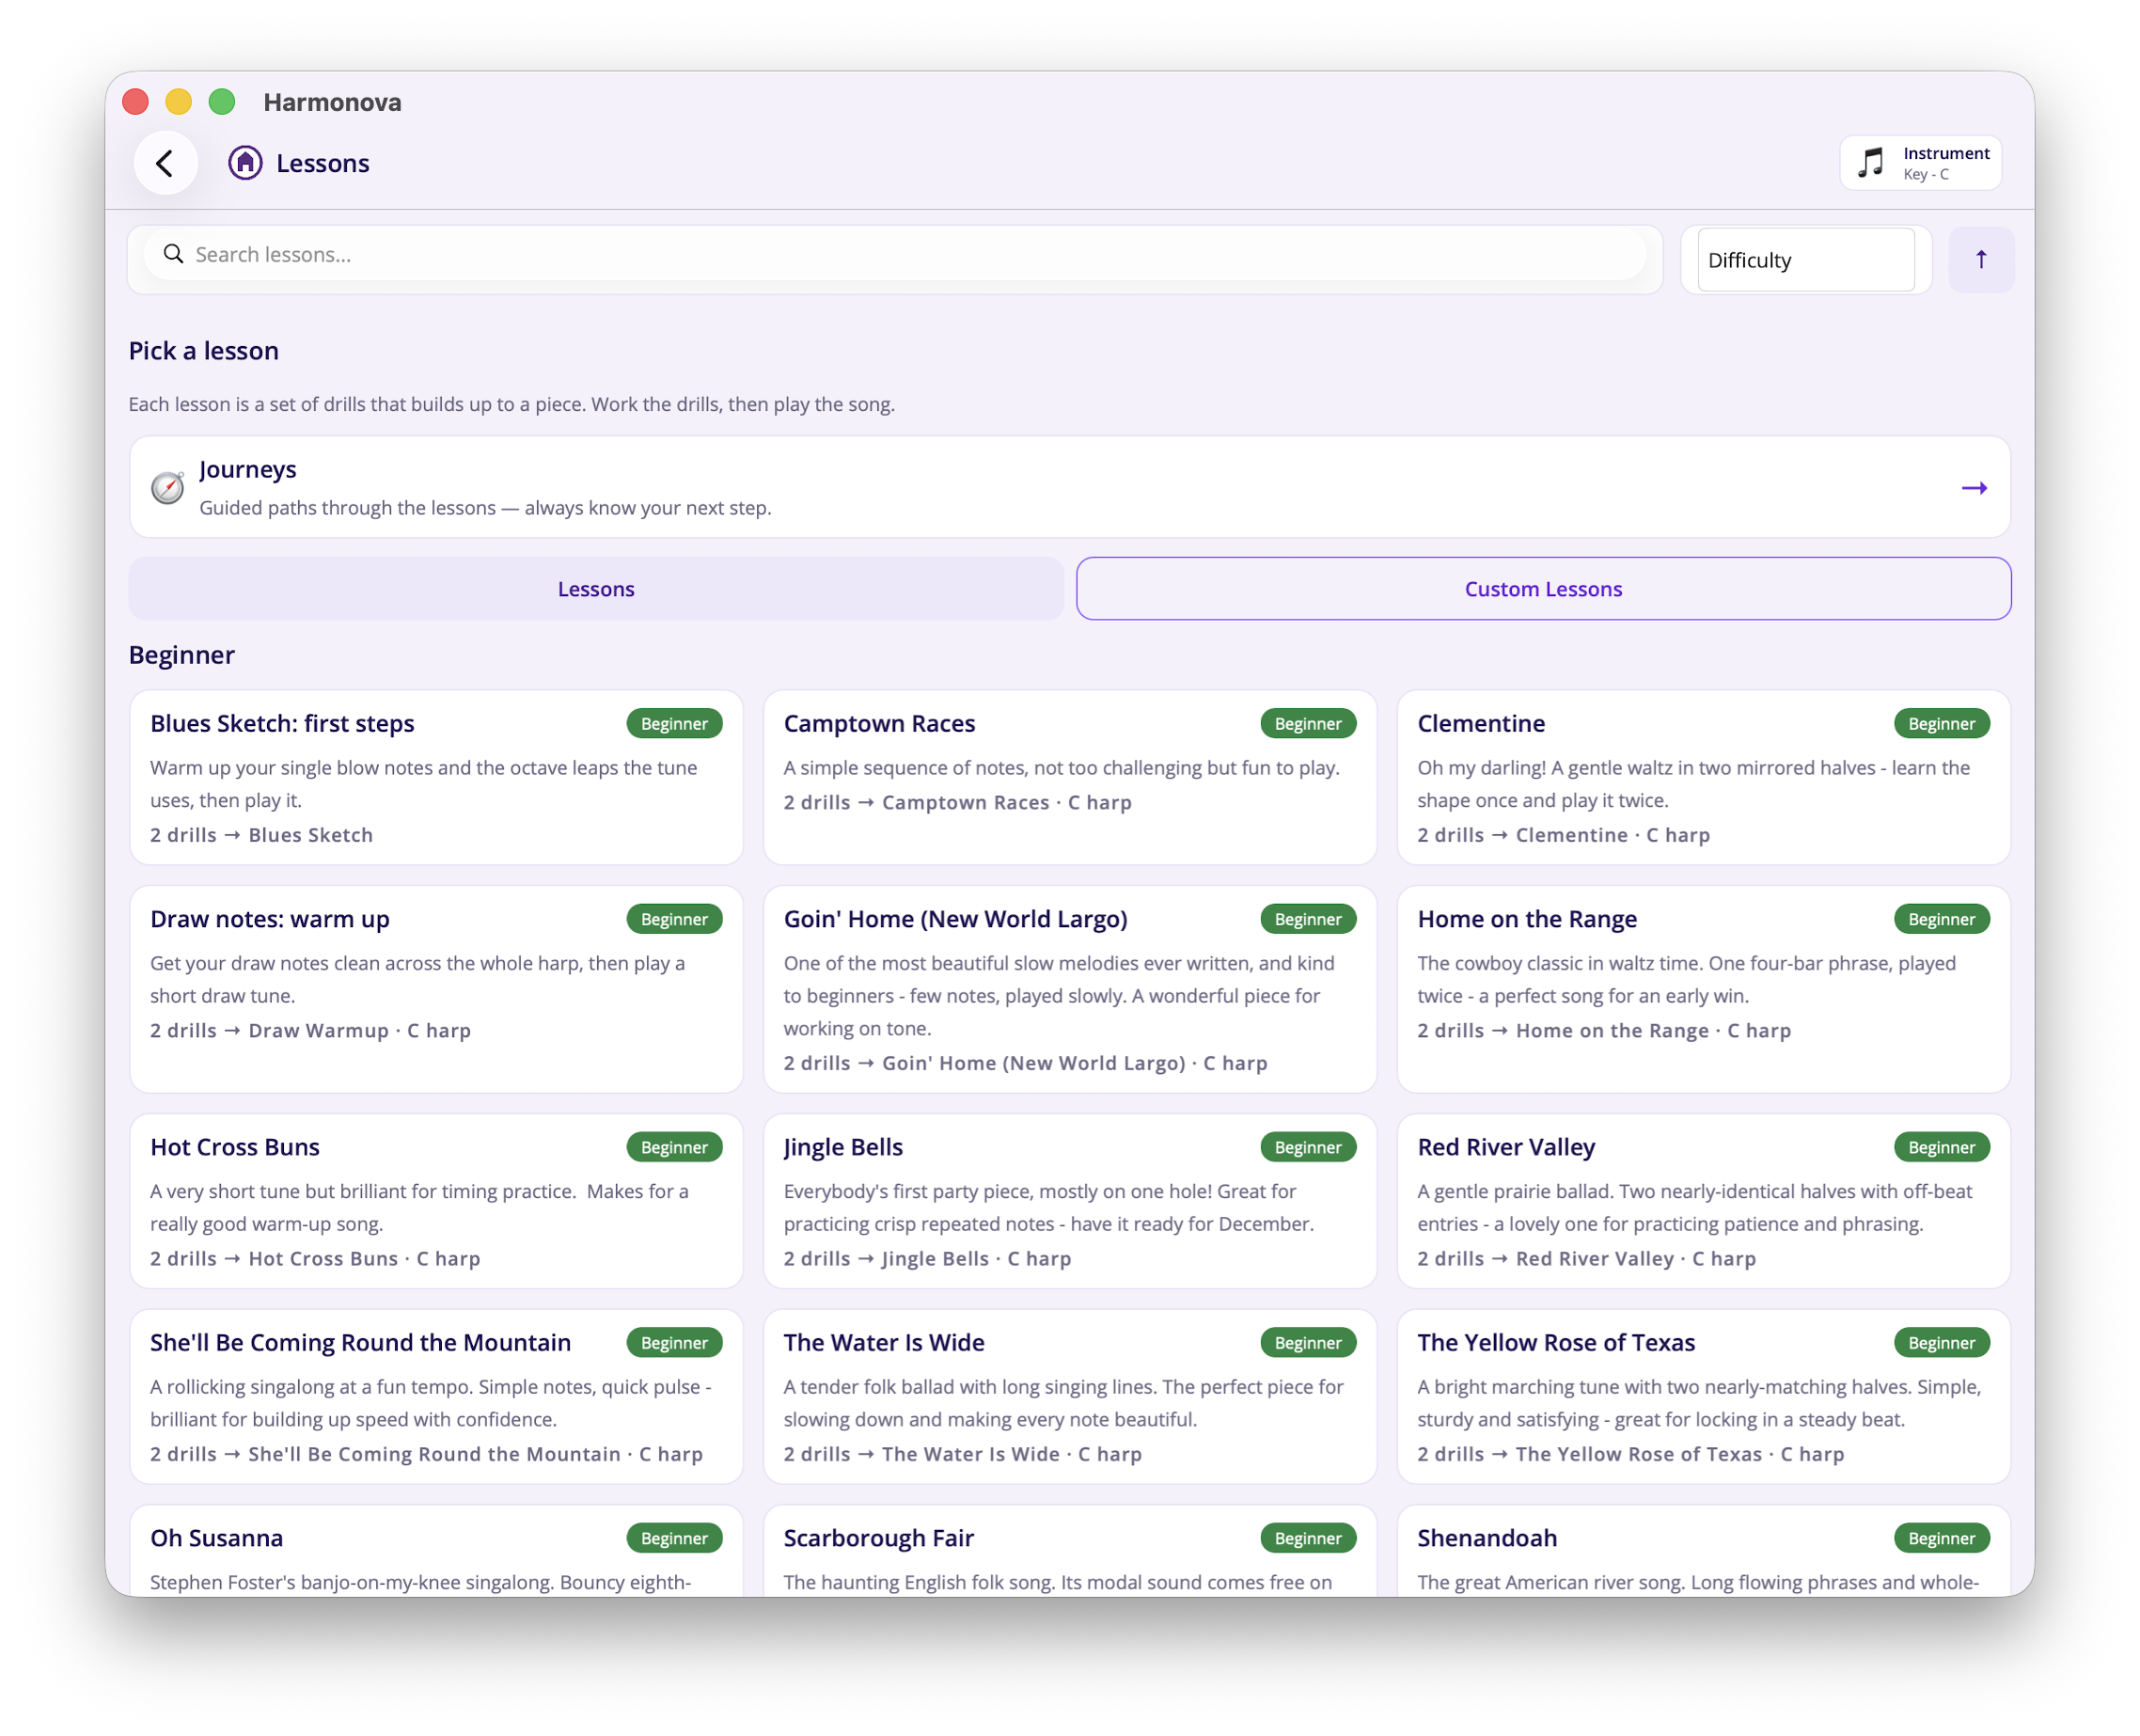Click the Harmonova window title

(x=332, y=102)
